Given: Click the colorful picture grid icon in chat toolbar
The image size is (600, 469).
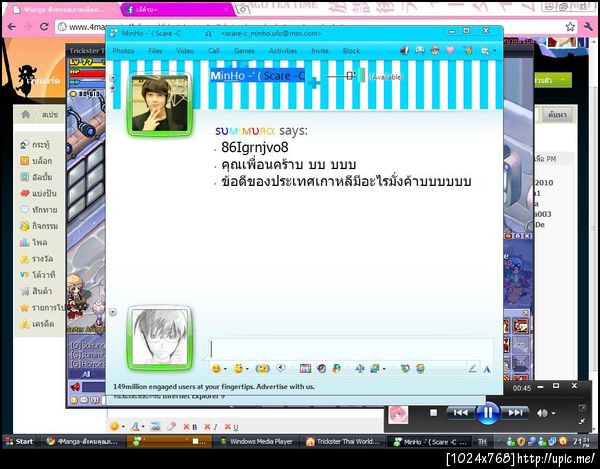Looking at the screenshot, I should pos(305,369).
